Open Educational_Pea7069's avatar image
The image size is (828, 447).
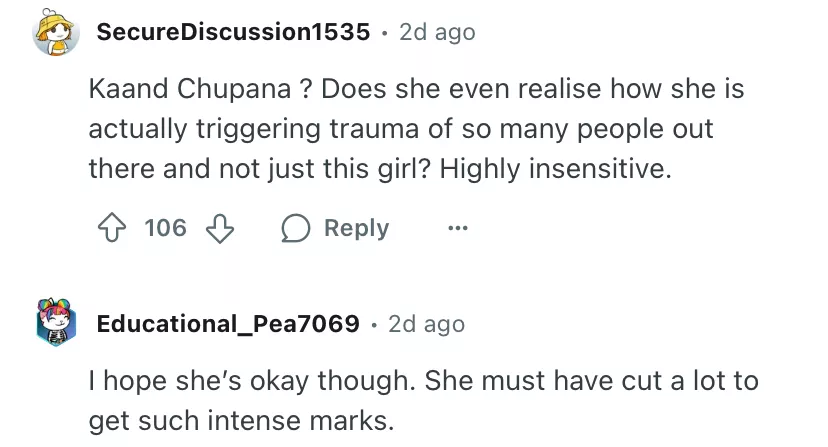[x=55, y=324]
